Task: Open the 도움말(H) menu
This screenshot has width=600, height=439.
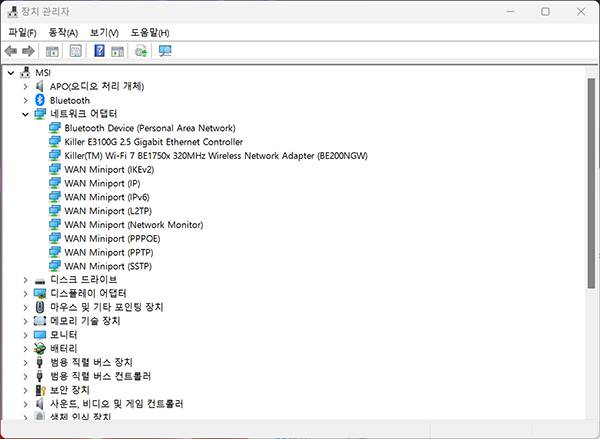Action: [x=150, y=32]
